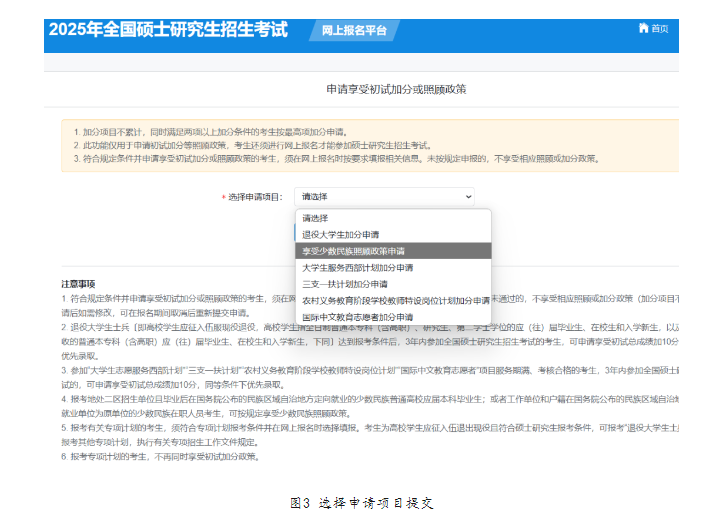Open the 首页 link at top right

pyautogui.click(x=659, y=29)
